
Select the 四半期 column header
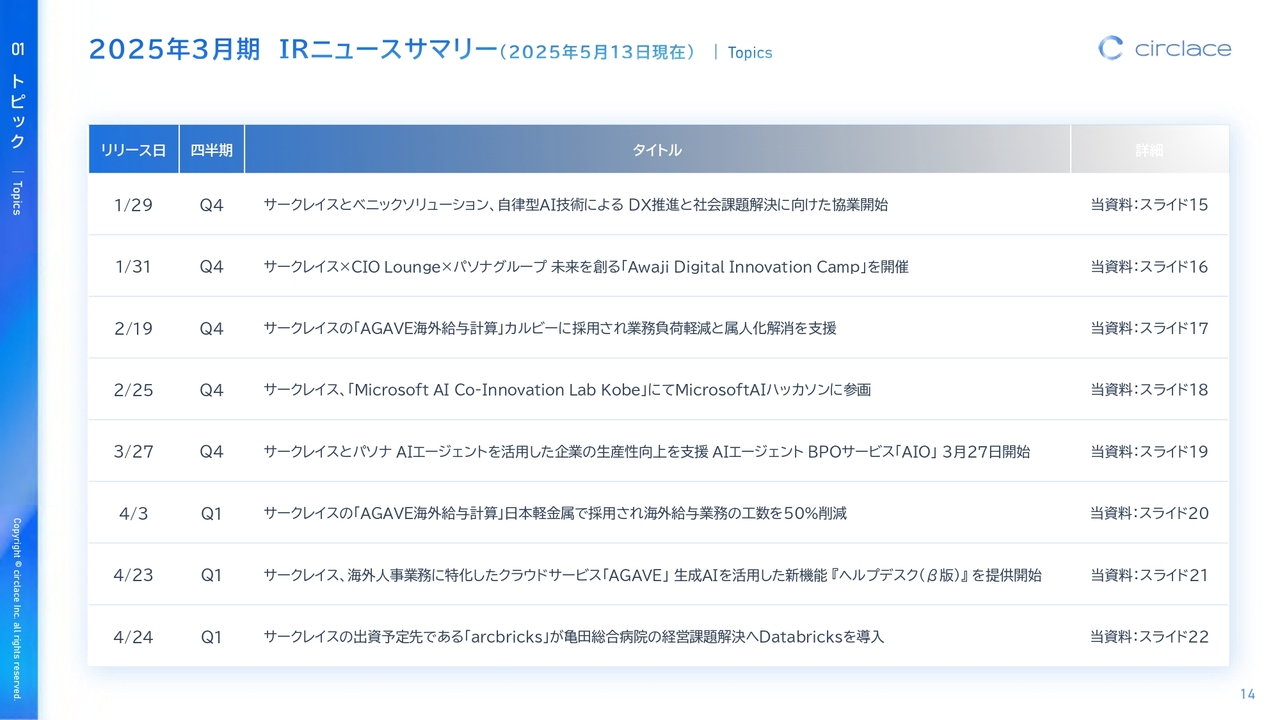[x=211, y=150]
